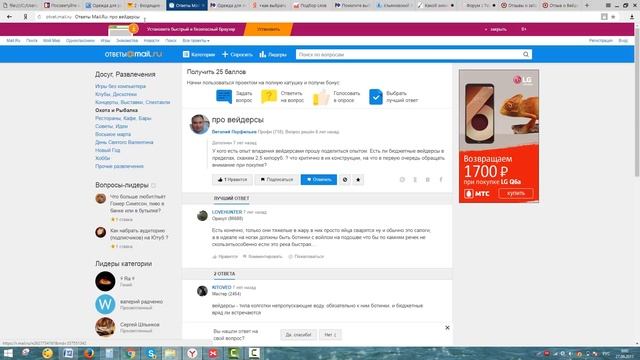
Task: Open the YouTube audience leader question
Action: coord(139,234)
